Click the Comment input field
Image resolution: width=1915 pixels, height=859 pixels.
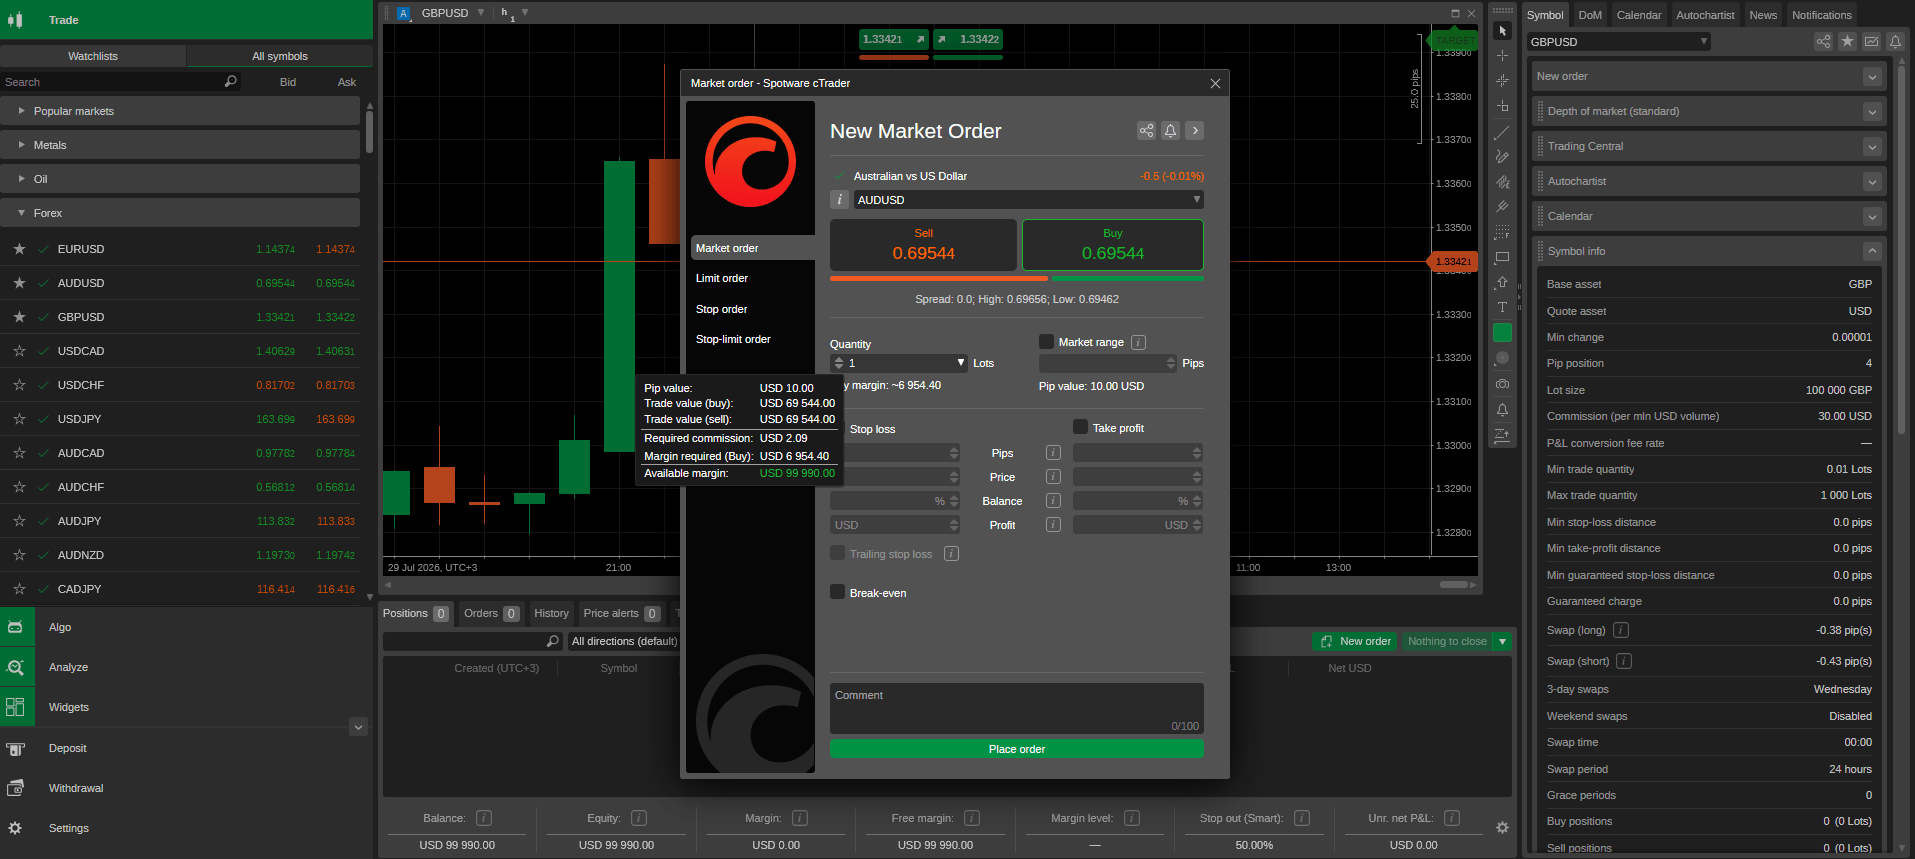1016,709
